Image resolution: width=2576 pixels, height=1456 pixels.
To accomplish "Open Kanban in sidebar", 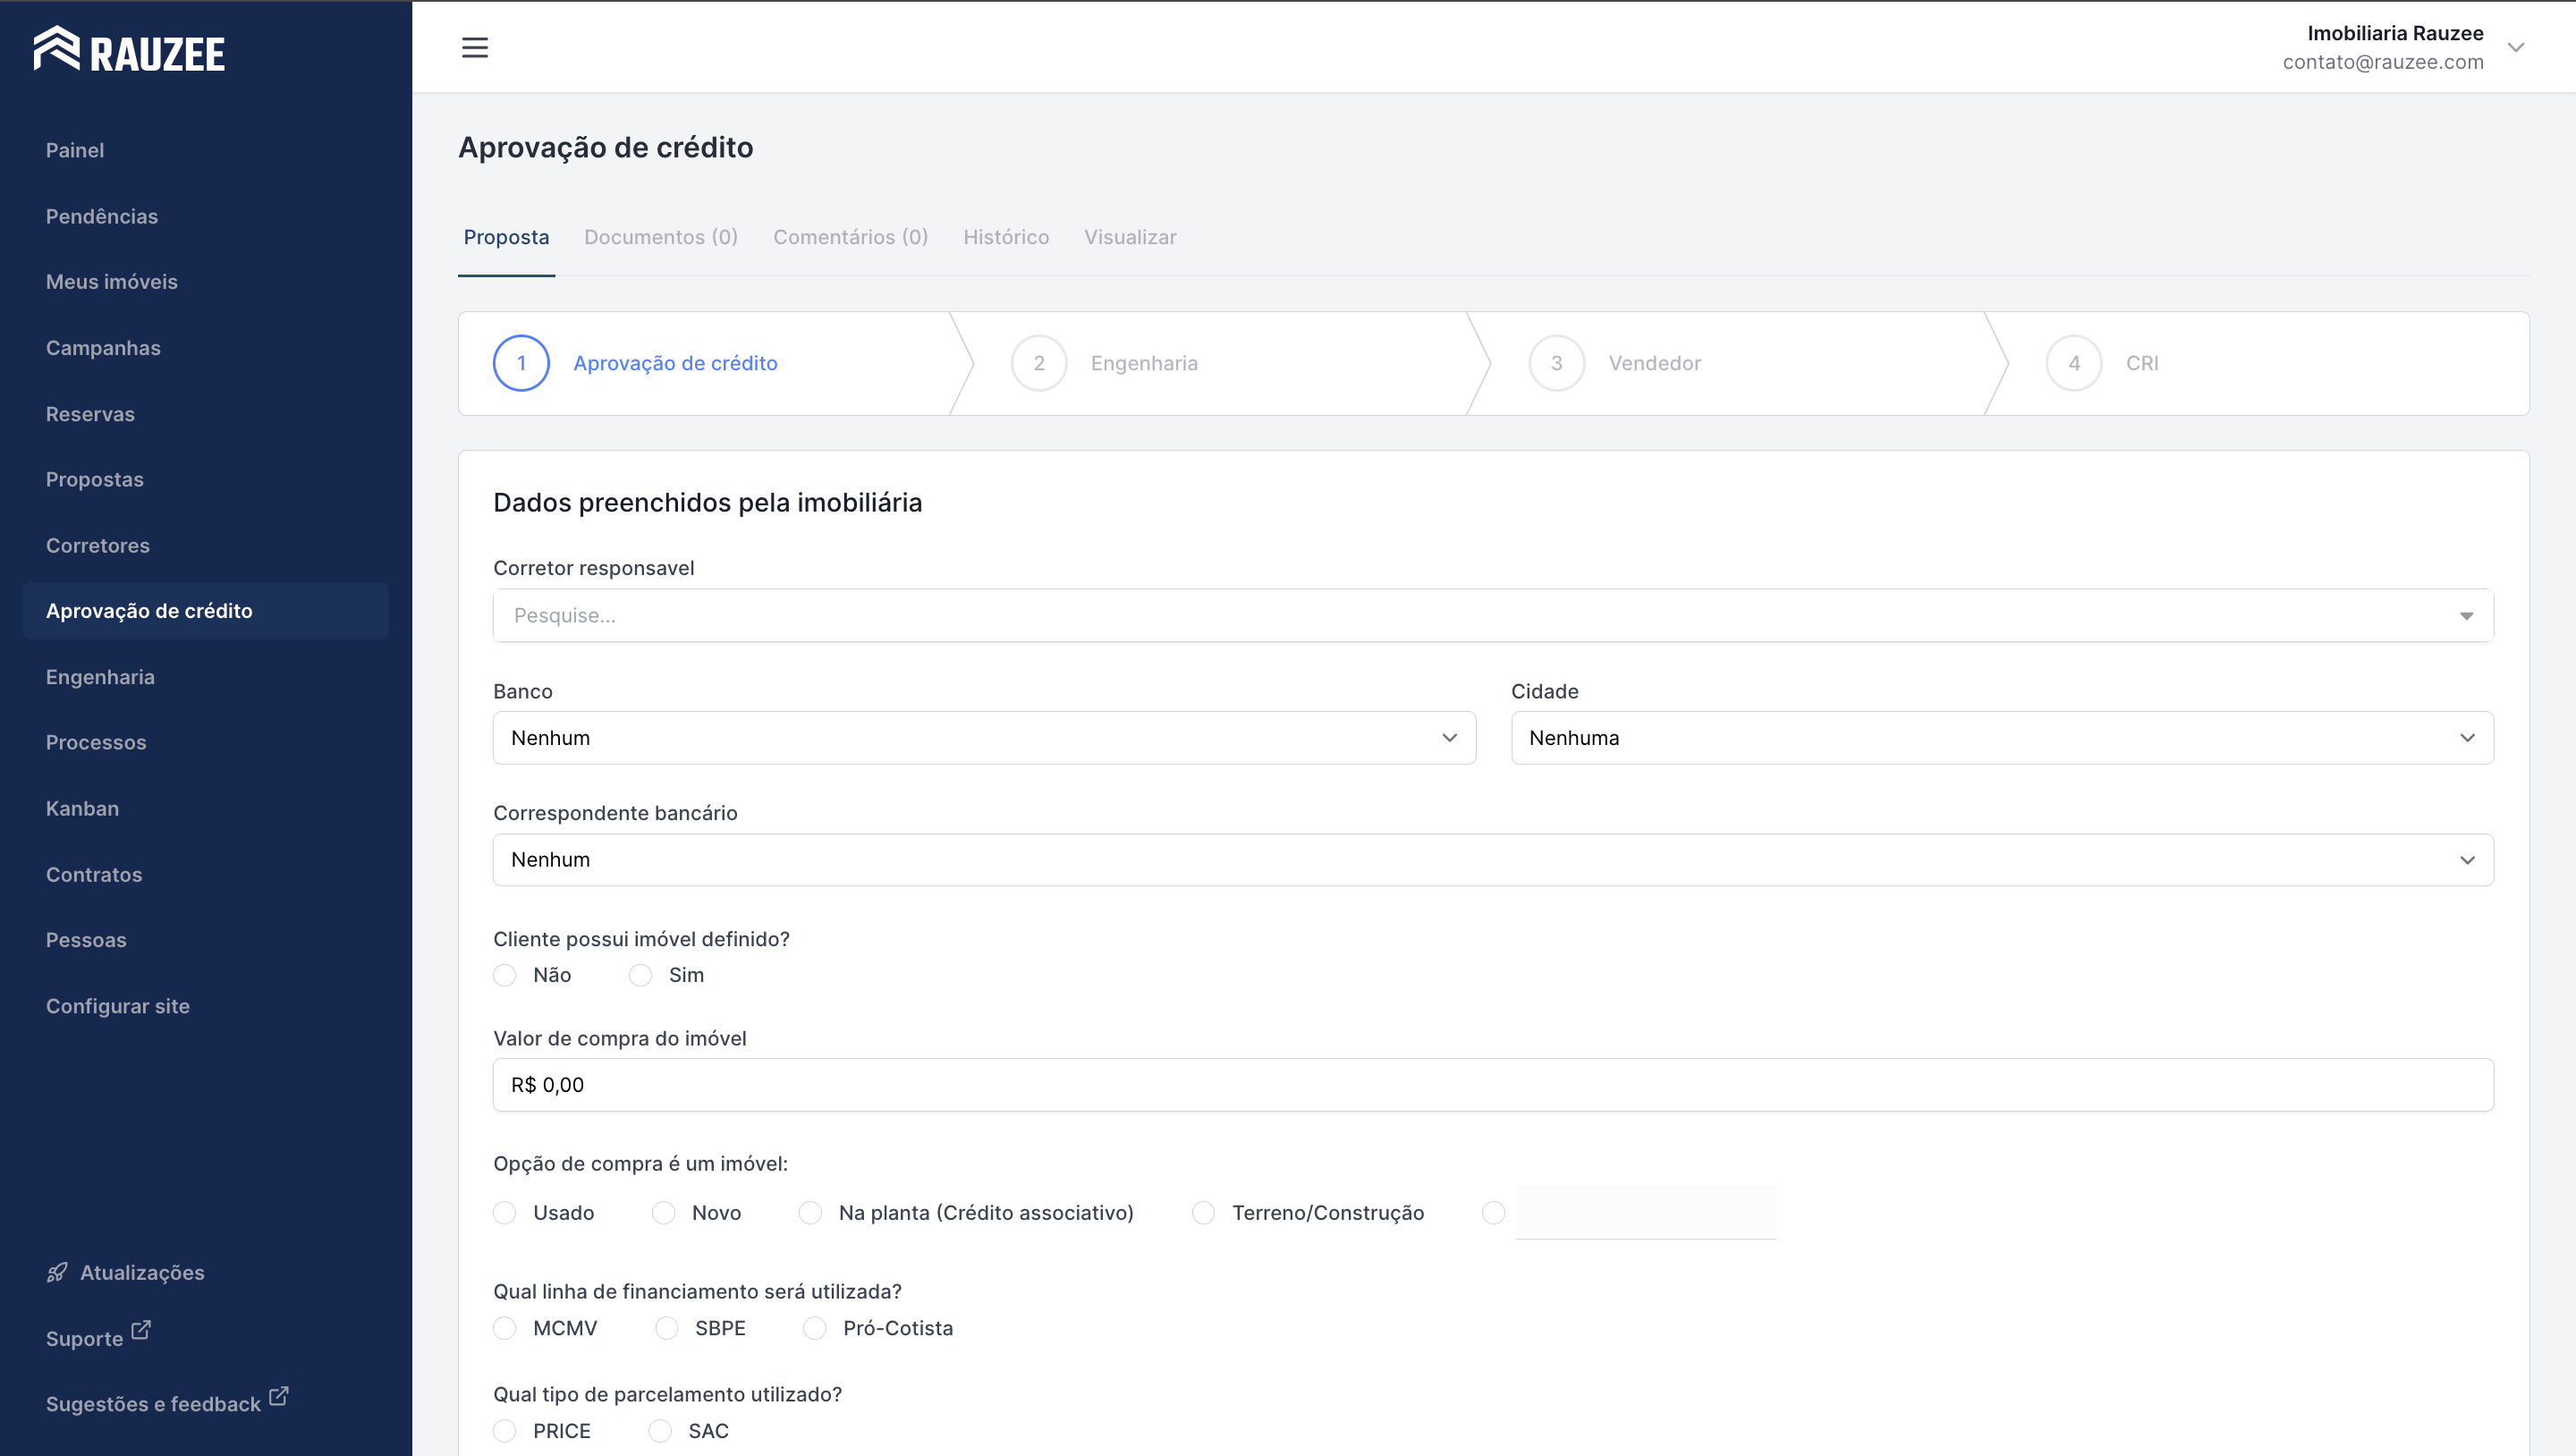I will pos(82,808).
